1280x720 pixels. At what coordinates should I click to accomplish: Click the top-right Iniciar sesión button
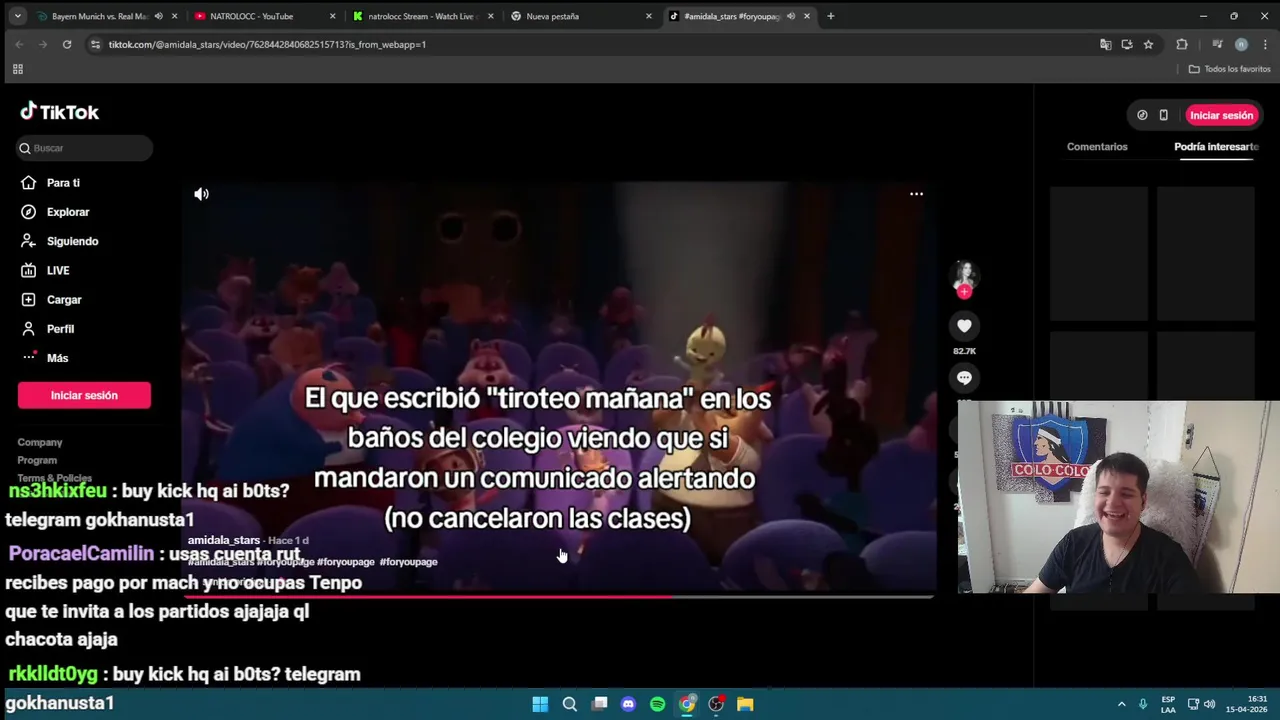click(1221, 115)
